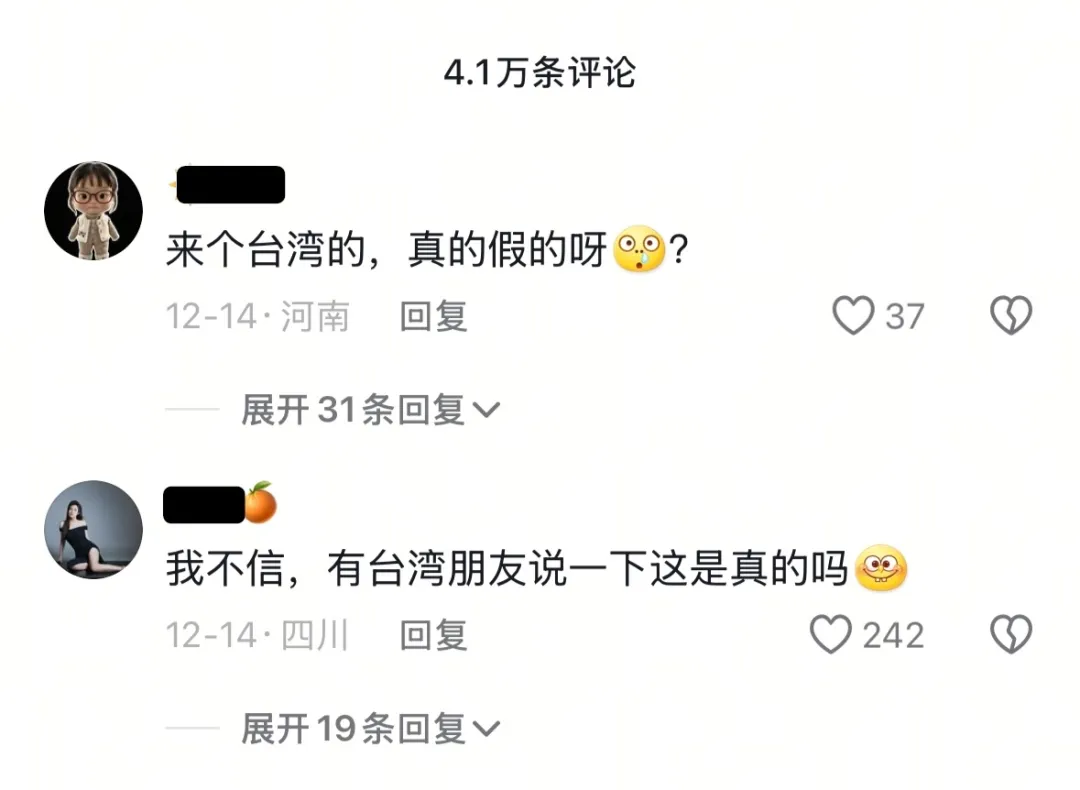Dislike the Sichuan comment via broken heart

point(1010,634)
